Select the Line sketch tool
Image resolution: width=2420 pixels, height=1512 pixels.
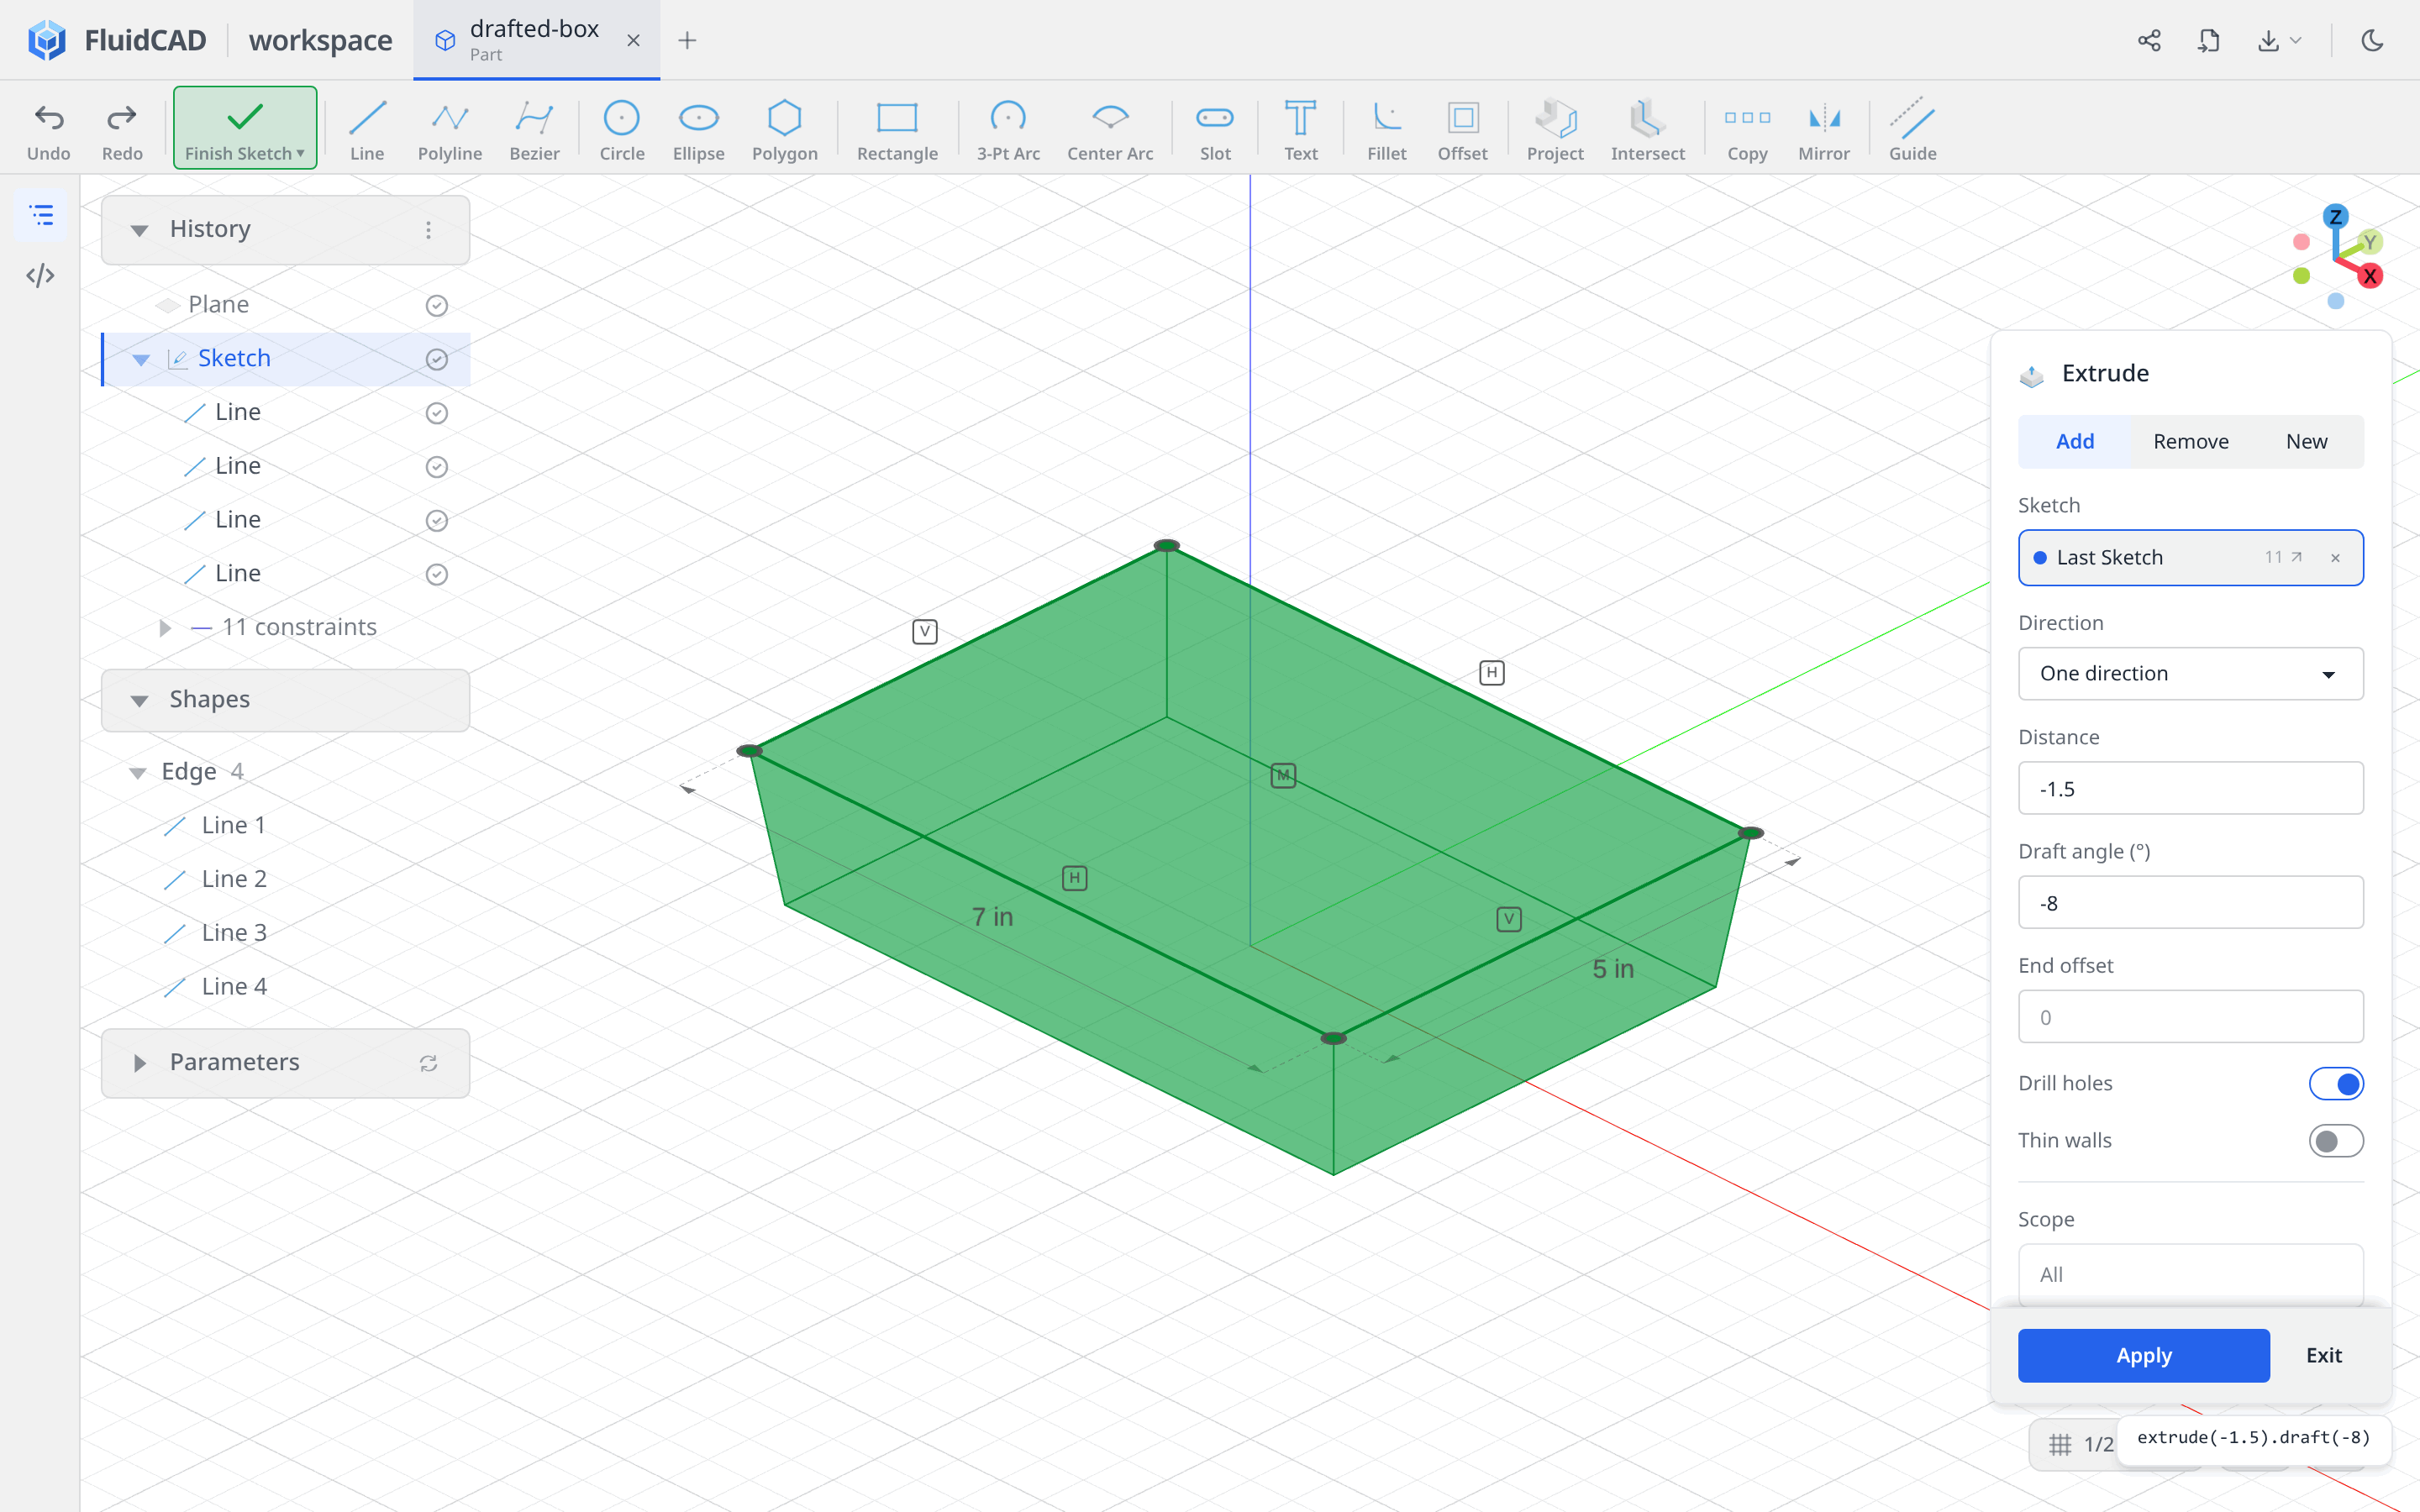(x=367, y=130)
